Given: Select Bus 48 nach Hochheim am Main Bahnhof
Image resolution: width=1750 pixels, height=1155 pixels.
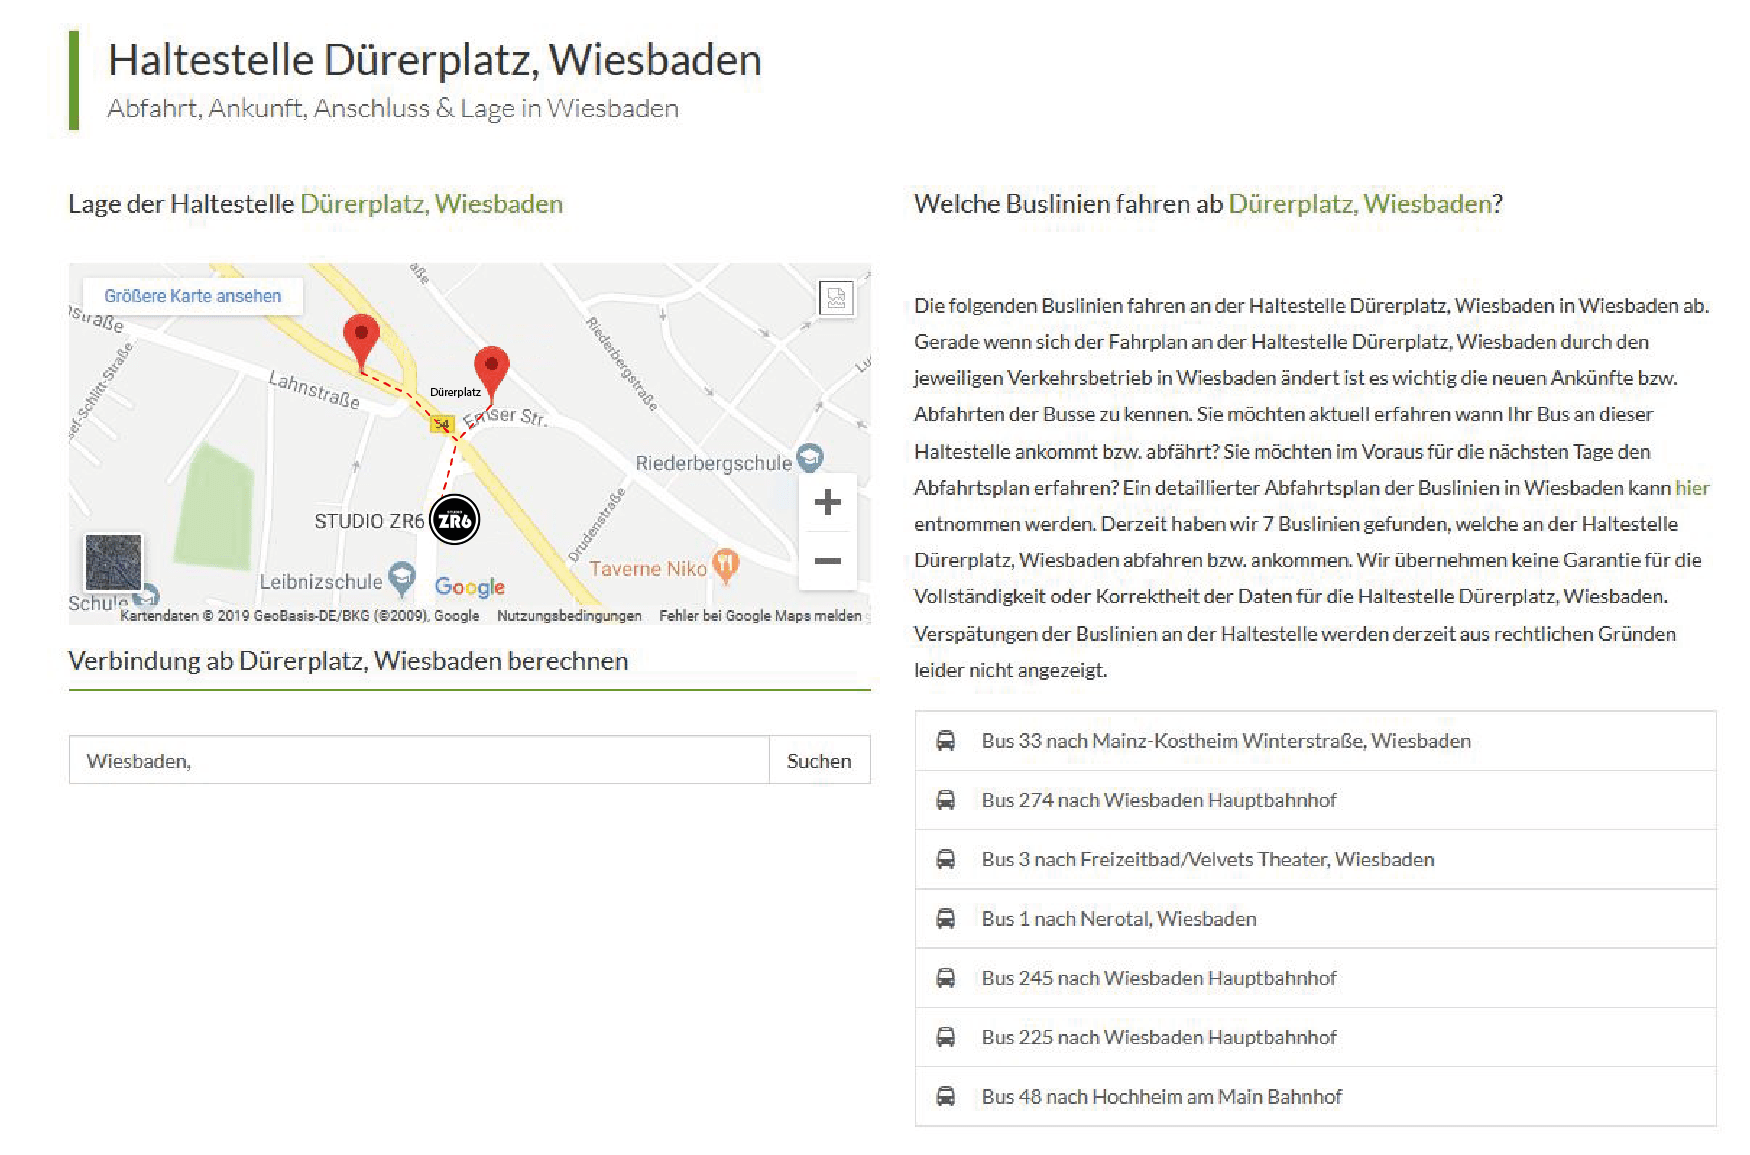Looking at the screenshot, I should click(1315, 1096).
